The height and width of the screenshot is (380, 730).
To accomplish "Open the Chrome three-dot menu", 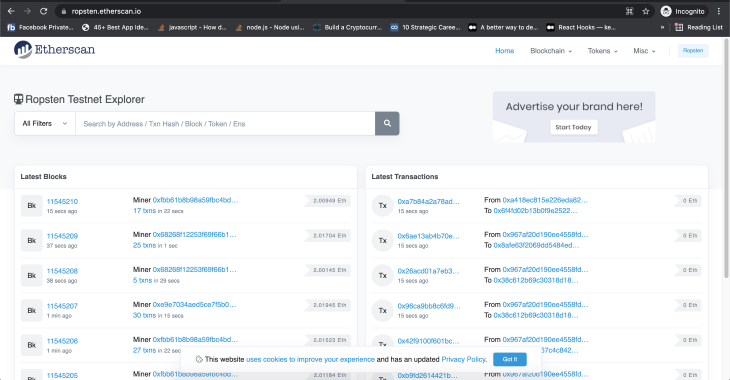I will click(719, 11).
